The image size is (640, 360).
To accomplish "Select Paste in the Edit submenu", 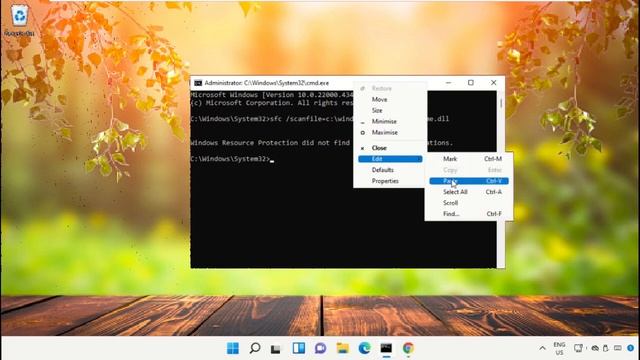I will pyautogui.click(x=469, y=181).
